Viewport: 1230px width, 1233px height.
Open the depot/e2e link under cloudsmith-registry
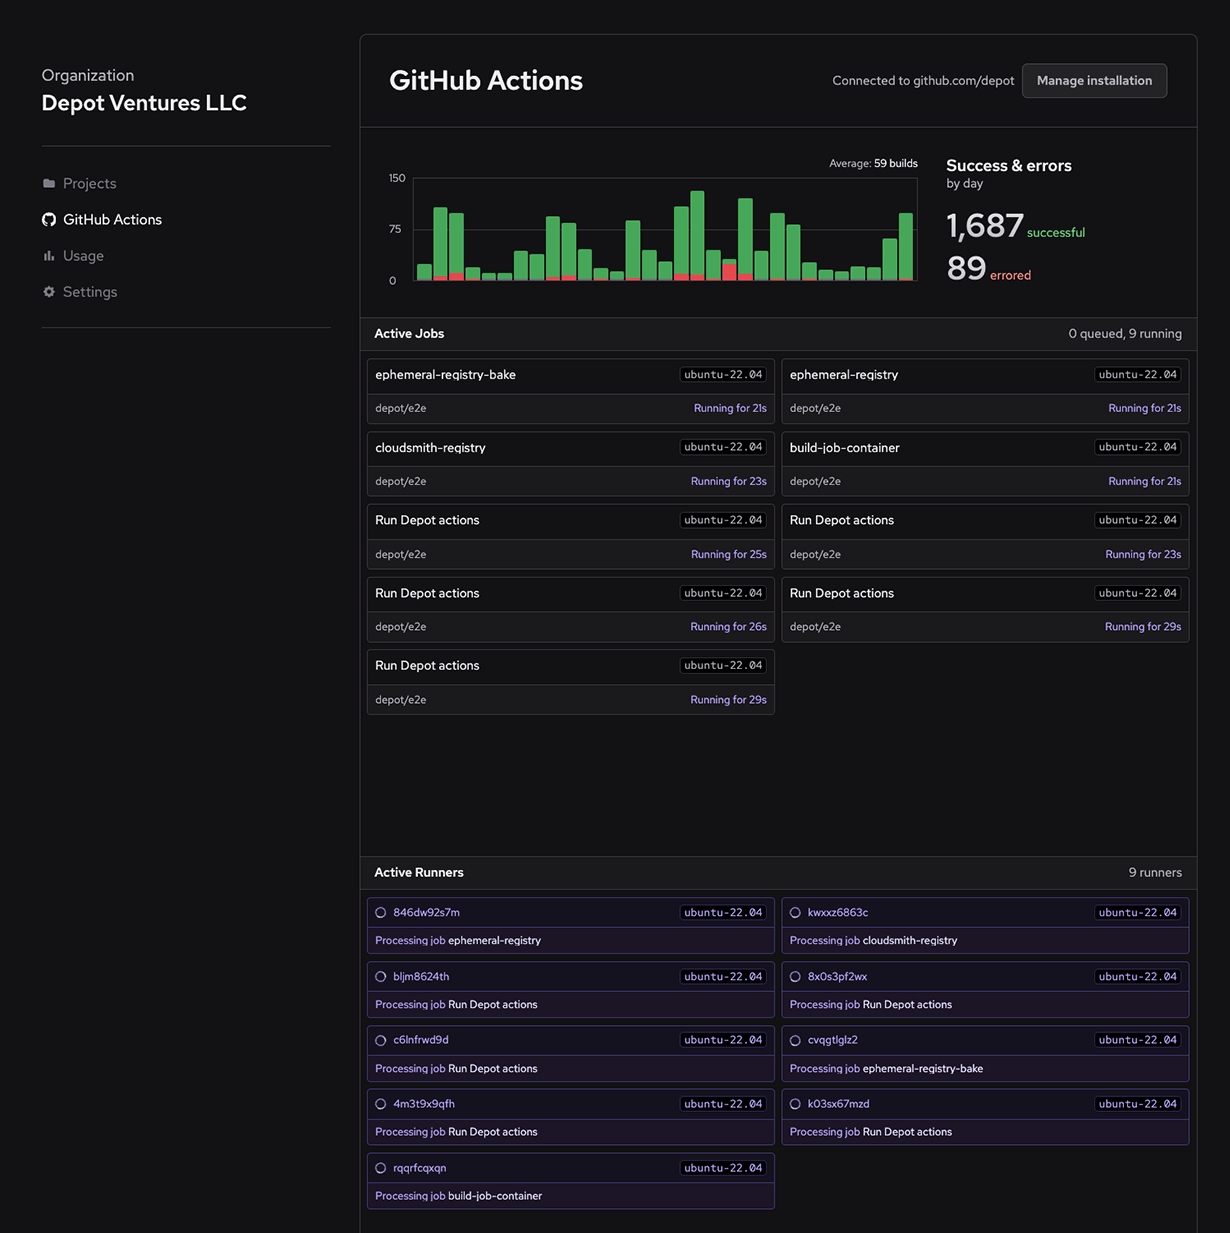(400, 481)
